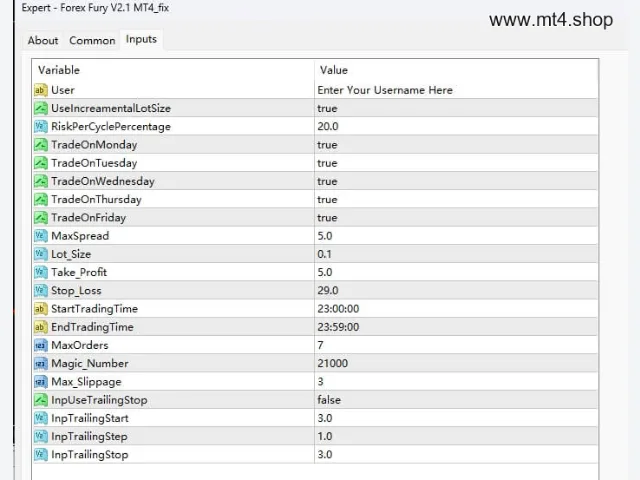Click the TradeOnTuesday true value

click(327, 163)
